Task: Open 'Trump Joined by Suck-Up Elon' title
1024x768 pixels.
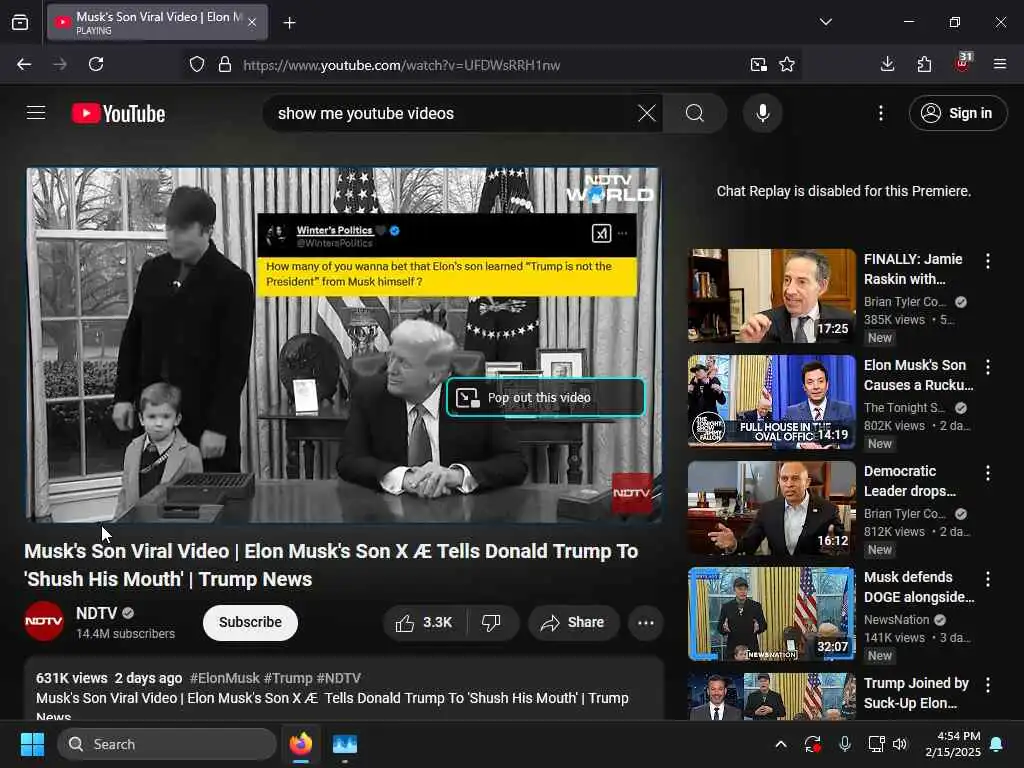Action: tap(916, 693)
